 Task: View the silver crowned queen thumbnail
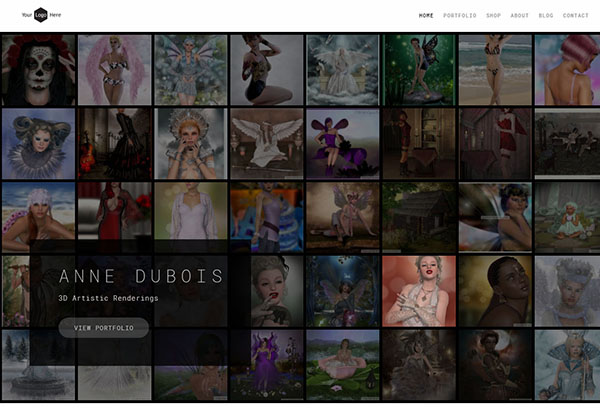(190, 143)
